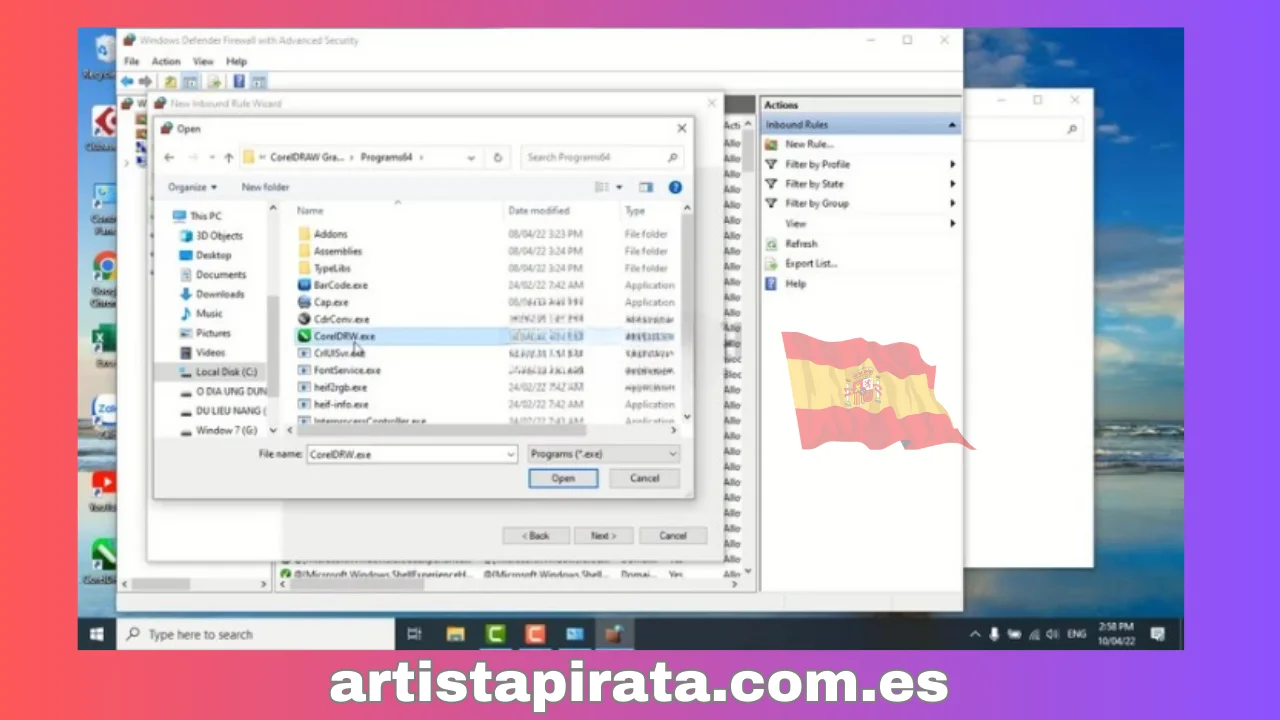
Task: Expand the View submenu in Actions pane
Action: tap(952, 223)
